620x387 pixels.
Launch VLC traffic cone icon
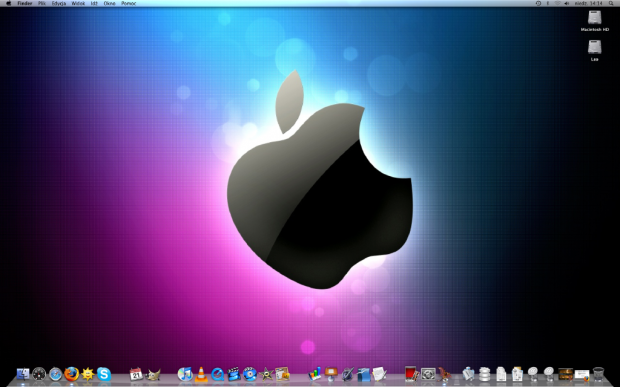(201, 374)
